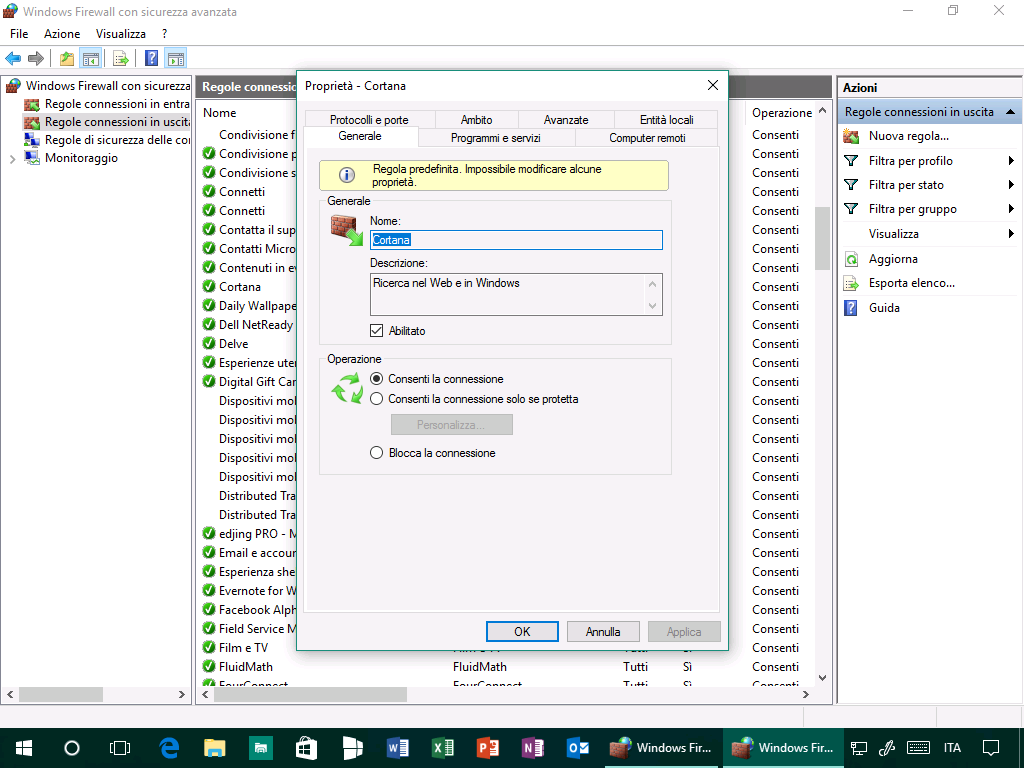Open help via blue question mark toolbar icon
Viewport: 1024px width, 768px height.
[152, 59]
